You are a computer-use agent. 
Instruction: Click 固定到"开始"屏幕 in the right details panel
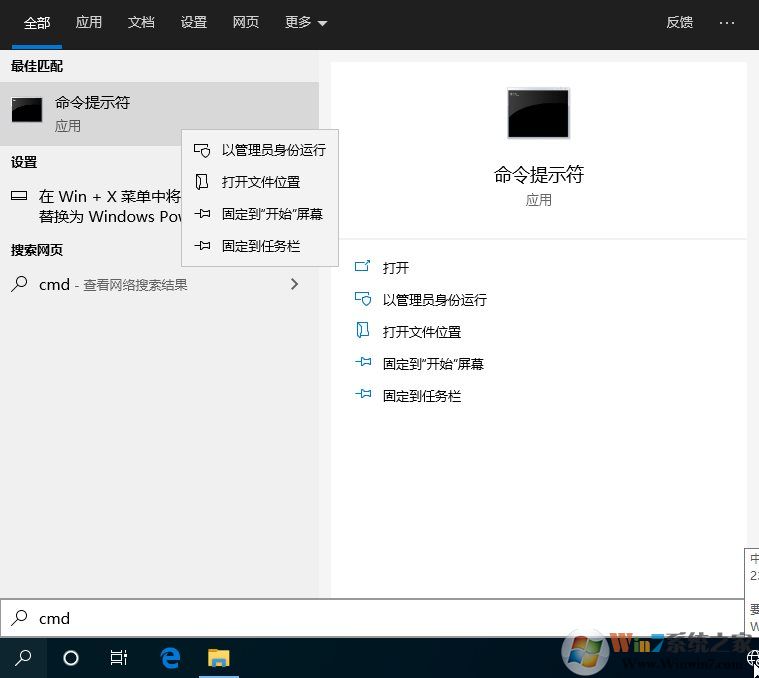(x=433, y=363)
